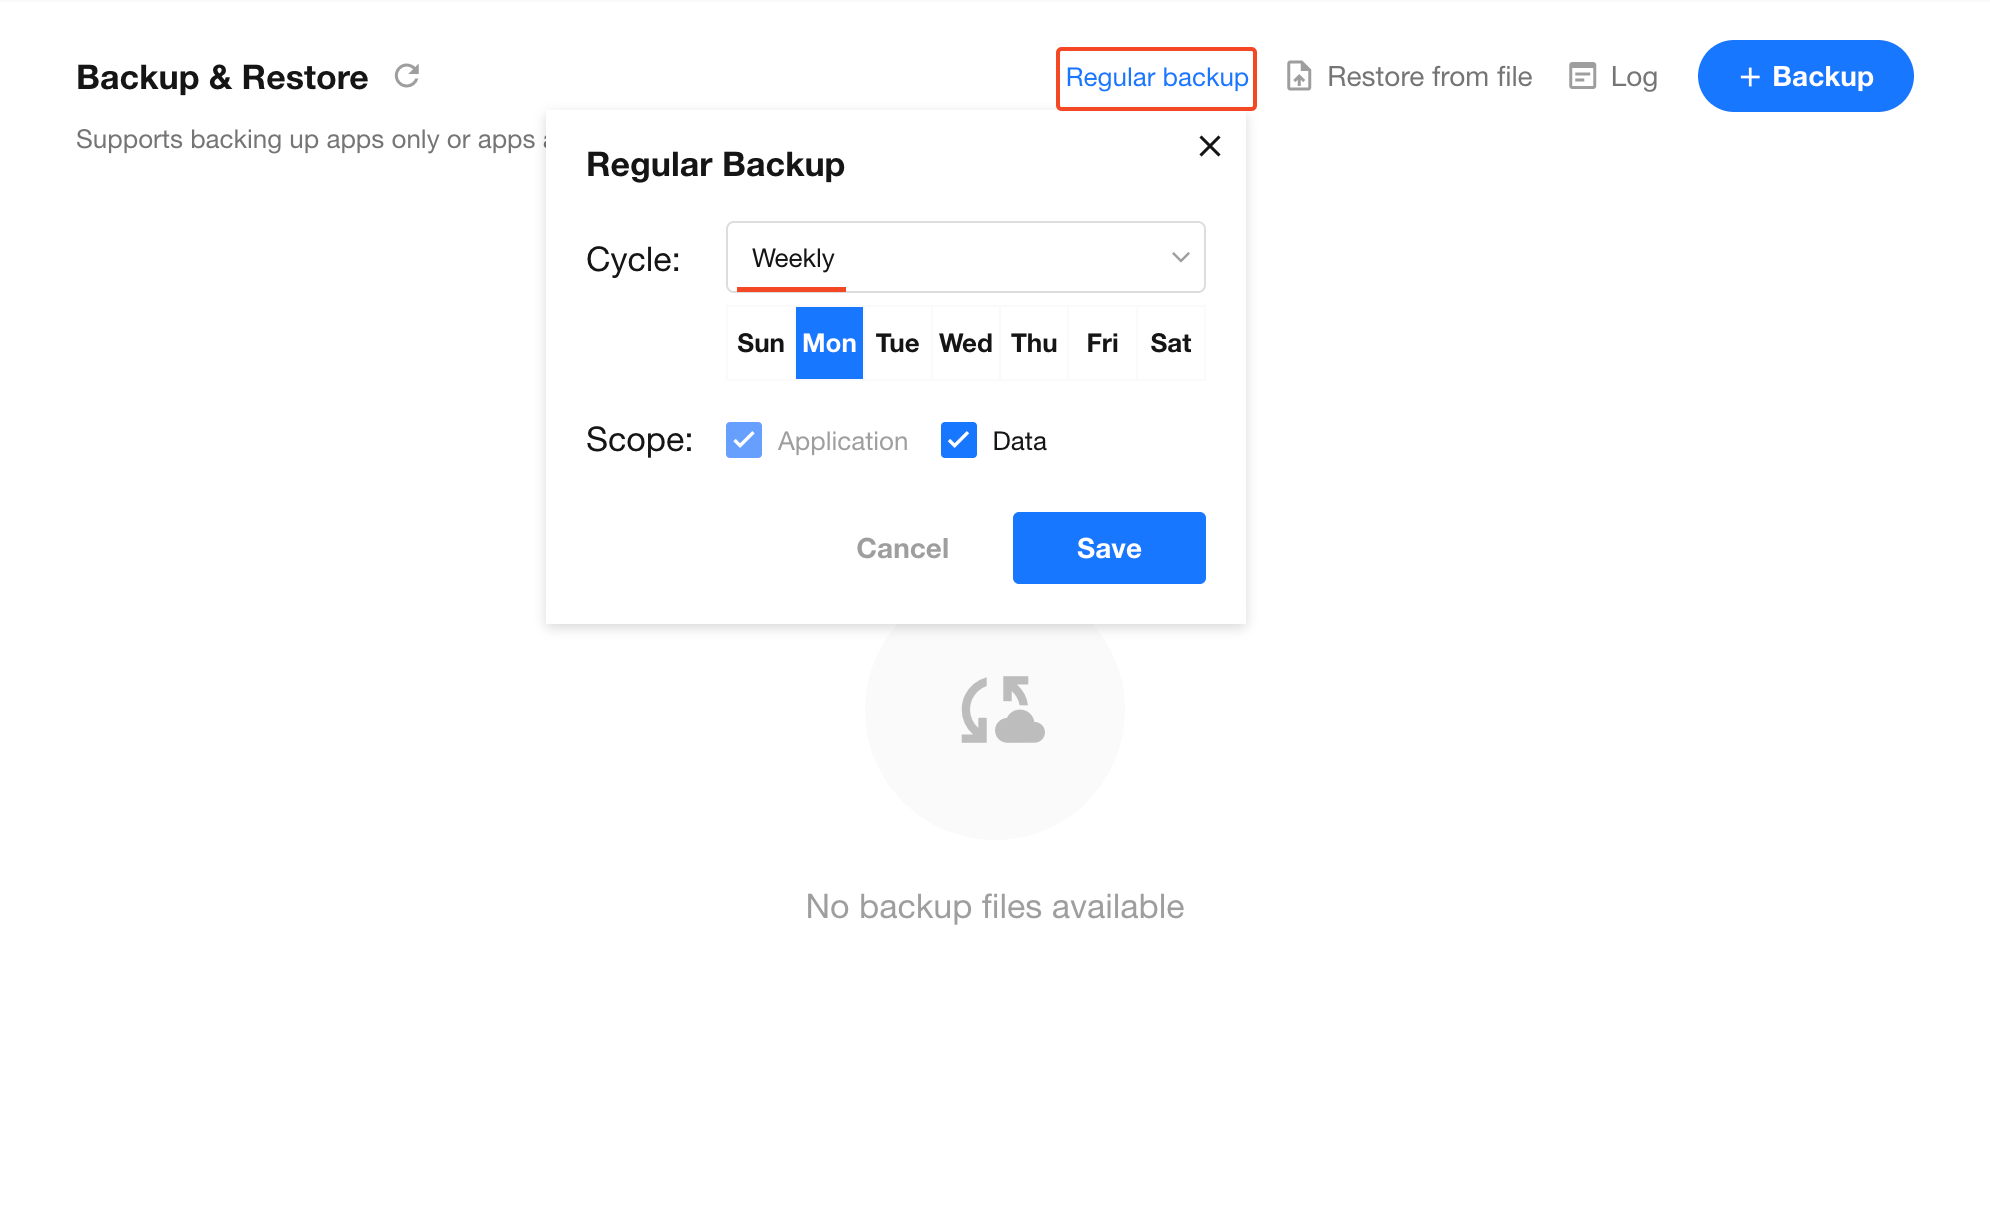
Task: Save the regular backup settings
Action: [x=1108, y=548]
